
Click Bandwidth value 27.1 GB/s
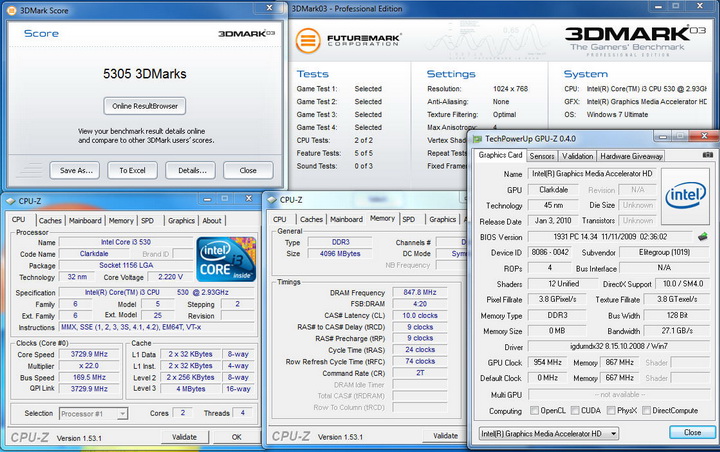coord(677,331)
